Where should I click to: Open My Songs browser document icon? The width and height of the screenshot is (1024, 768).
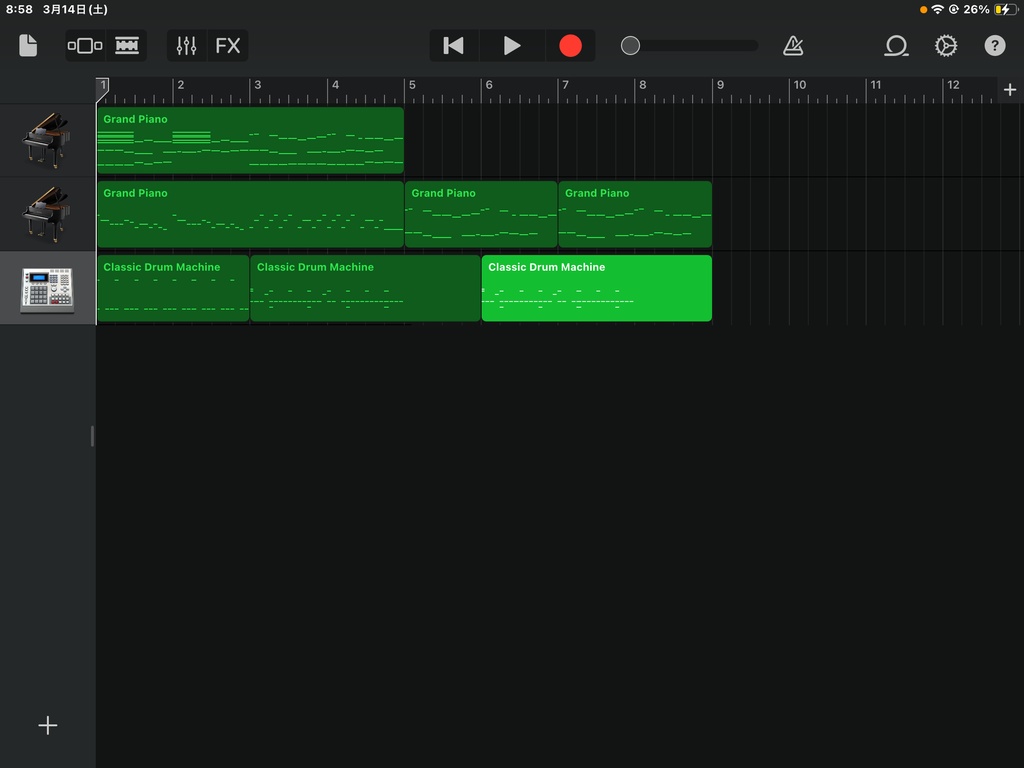pyautogui.click(x=28, y=46)
